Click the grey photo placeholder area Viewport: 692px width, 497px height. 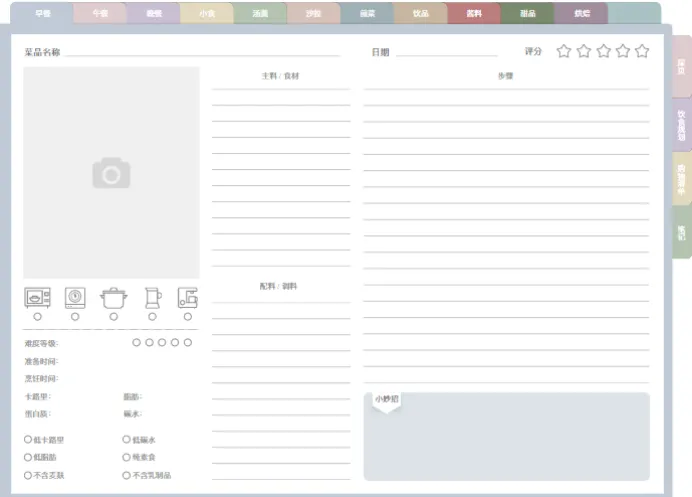(111, 173)
